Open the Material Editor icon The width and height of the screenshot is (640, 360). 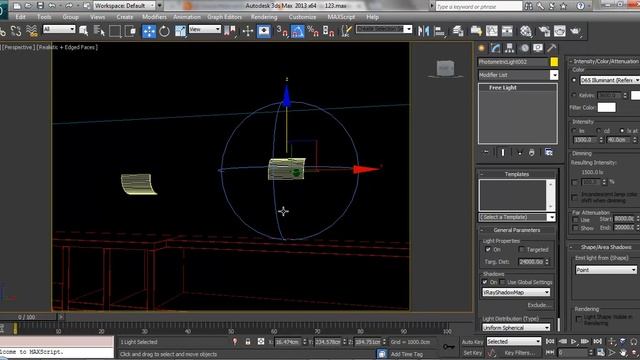click(526, 31)
